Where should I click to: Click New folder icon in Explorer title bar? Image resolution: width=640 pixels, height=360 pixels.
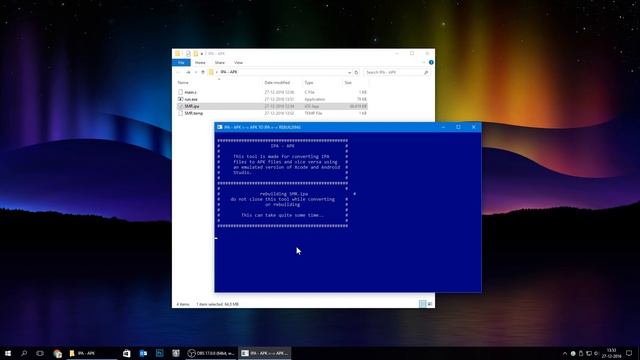point(196,53)
